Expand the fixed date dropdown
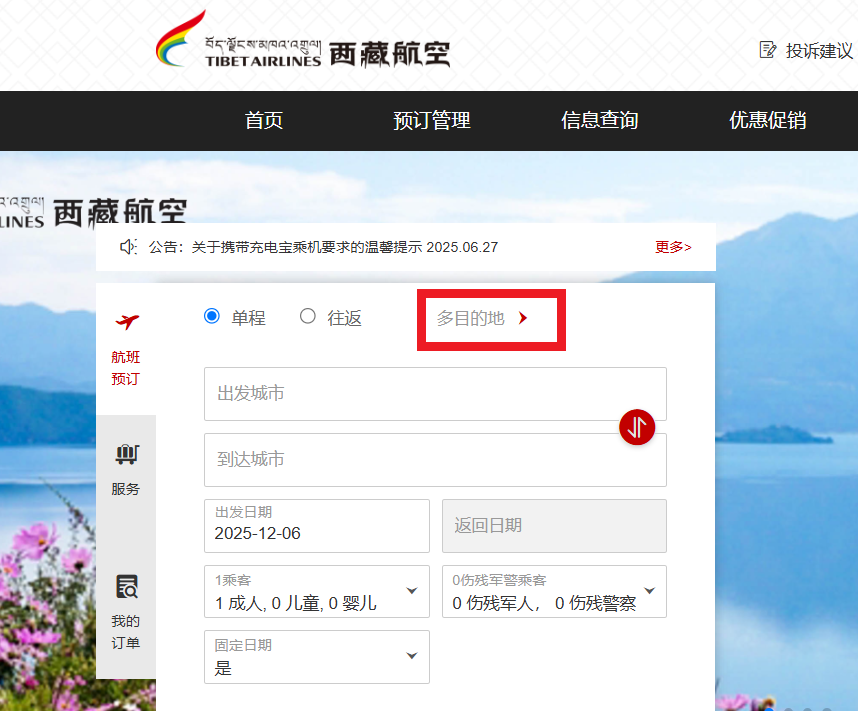The width and height of the screenshot is (858, 711). (x=411, y=657)
